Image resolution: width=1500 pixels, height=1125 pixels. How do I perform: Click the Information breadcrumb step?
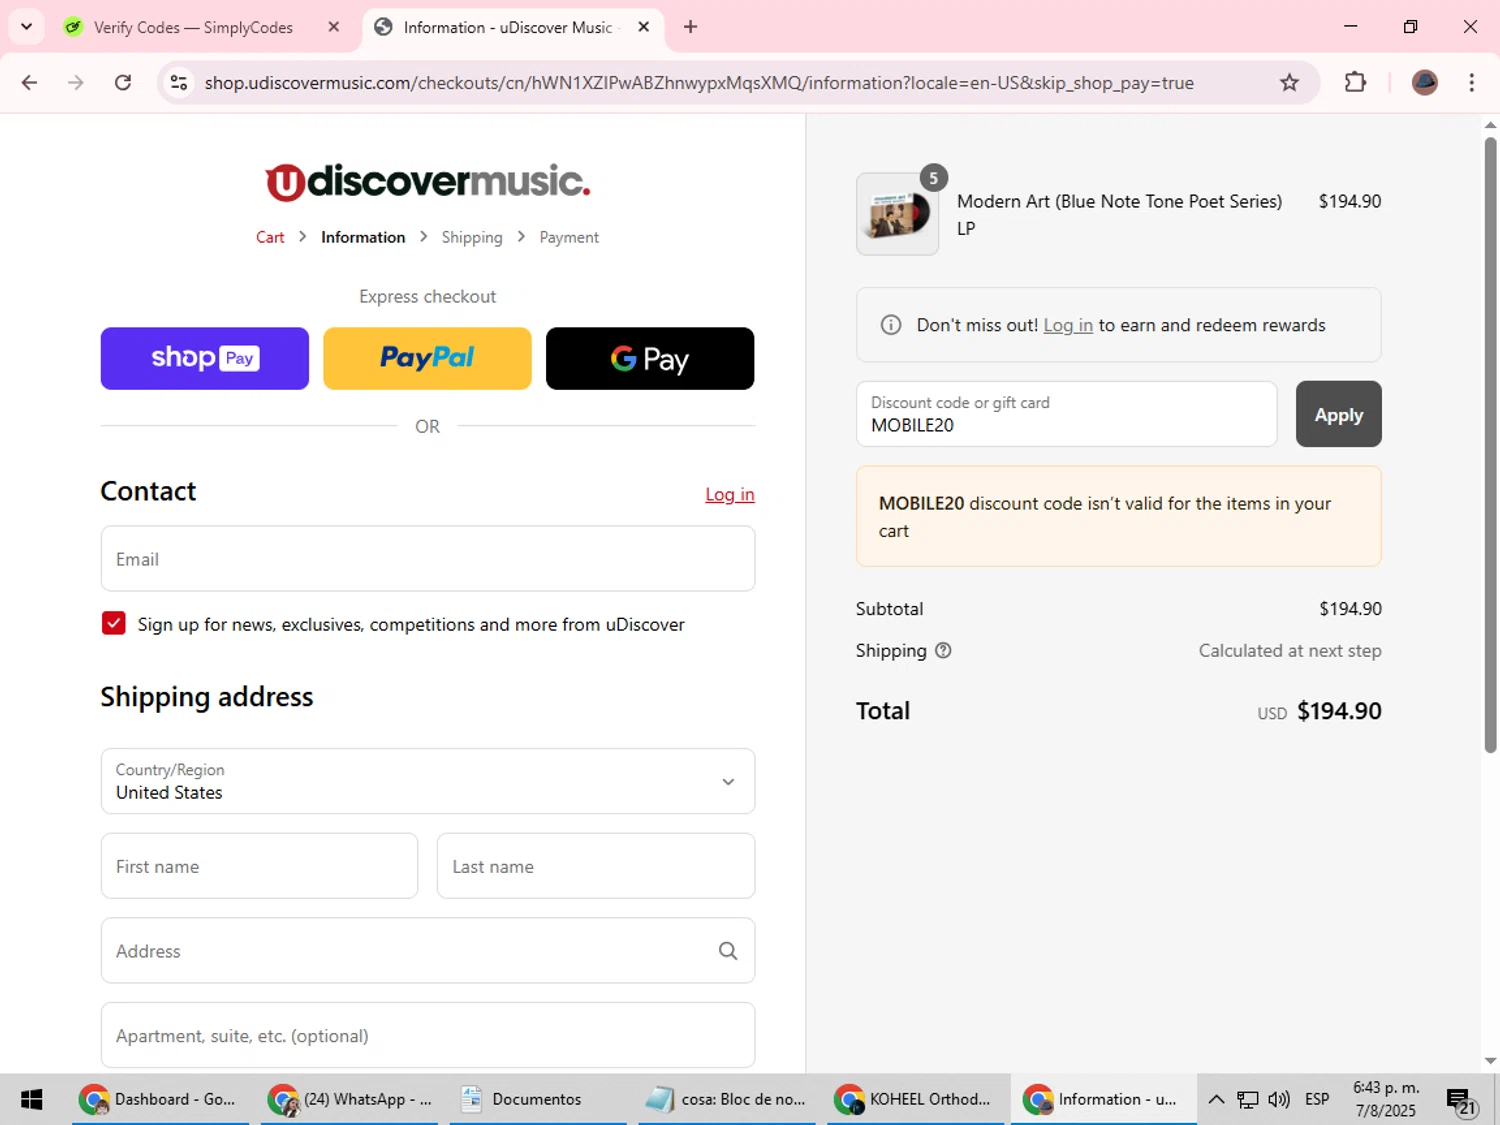coord(363,237)
